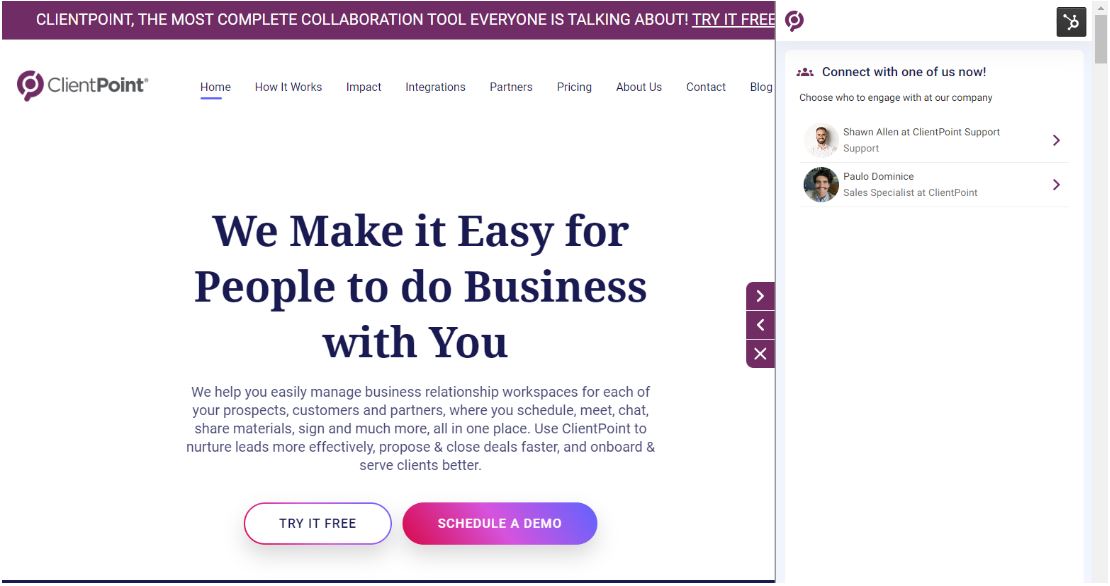The height and width of the screenshot is (586, 1110).
Task: Open the How It Works menu item
Action: click(288, 87)
